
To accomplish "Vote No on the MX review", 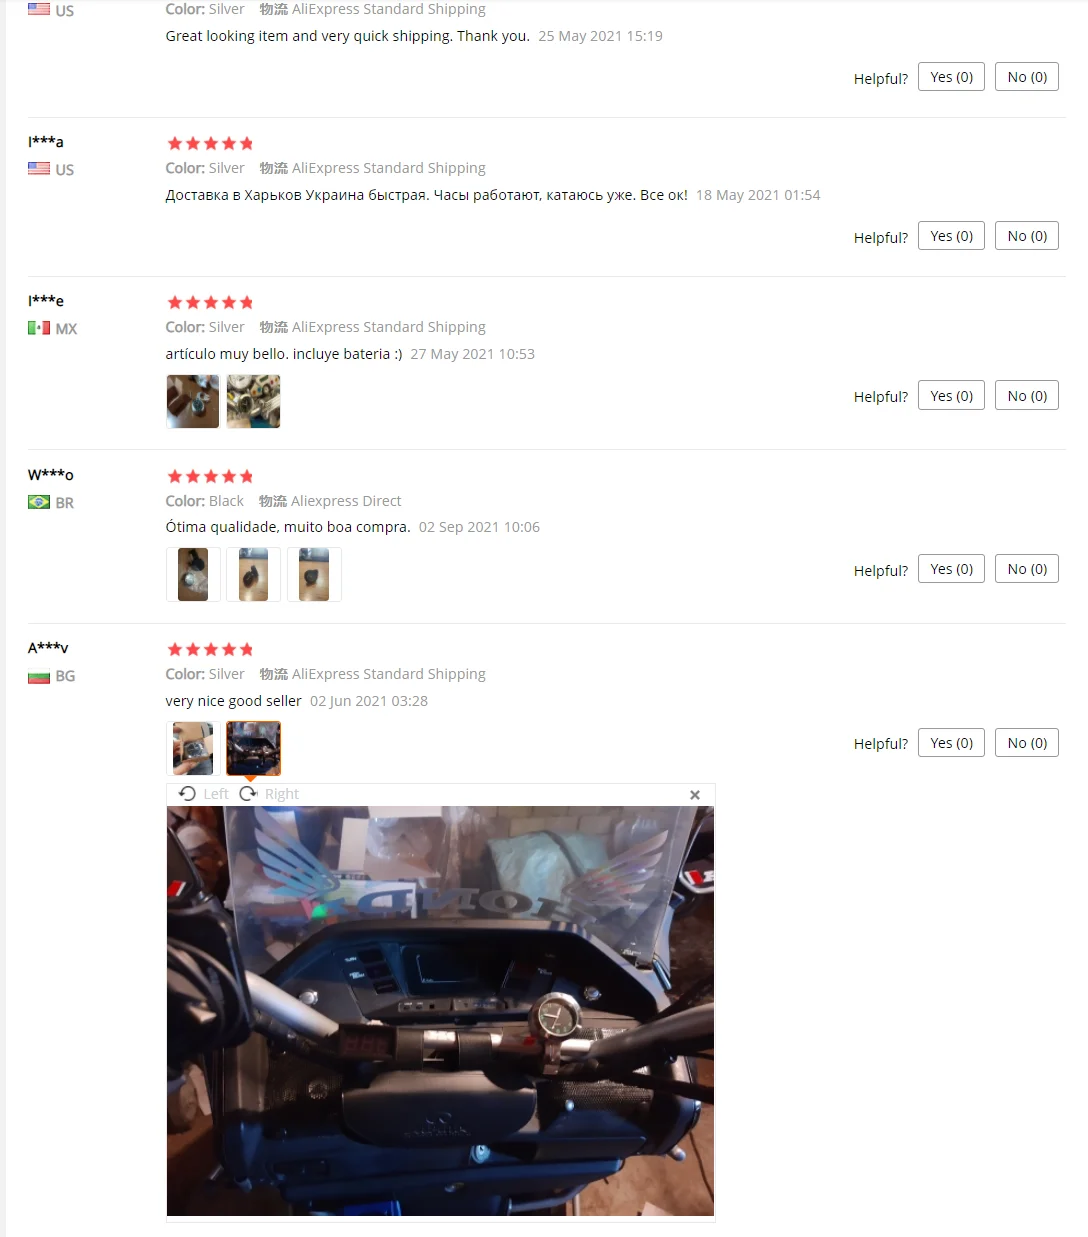I will 1027,396.
